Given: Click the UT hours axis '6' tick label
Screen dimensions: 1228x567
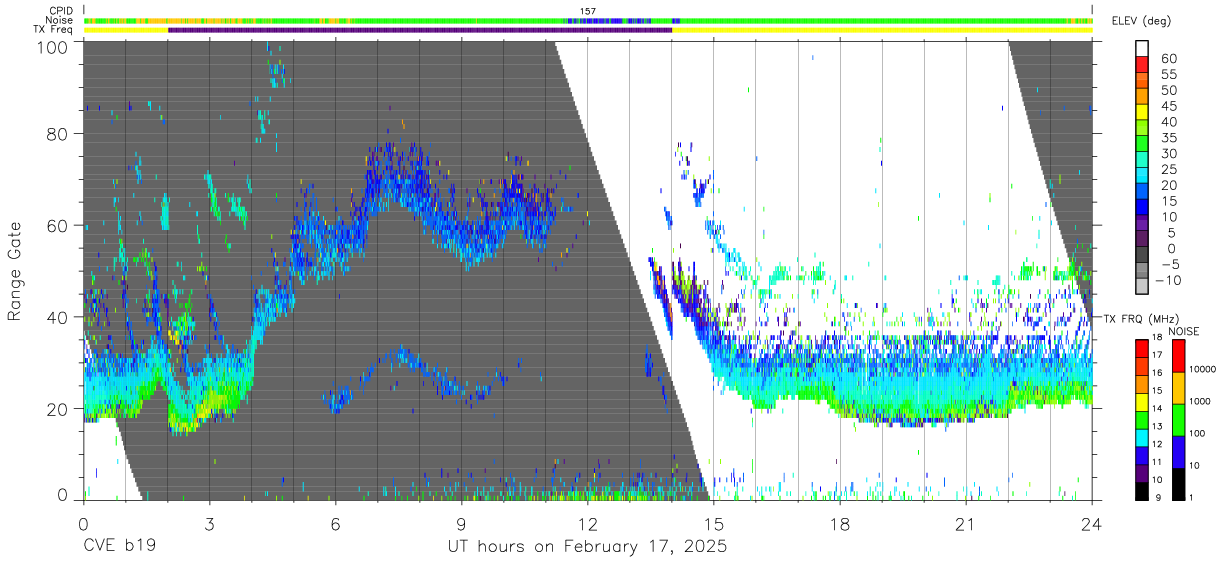Looking at the screenshot, I should tap(335, 524).
